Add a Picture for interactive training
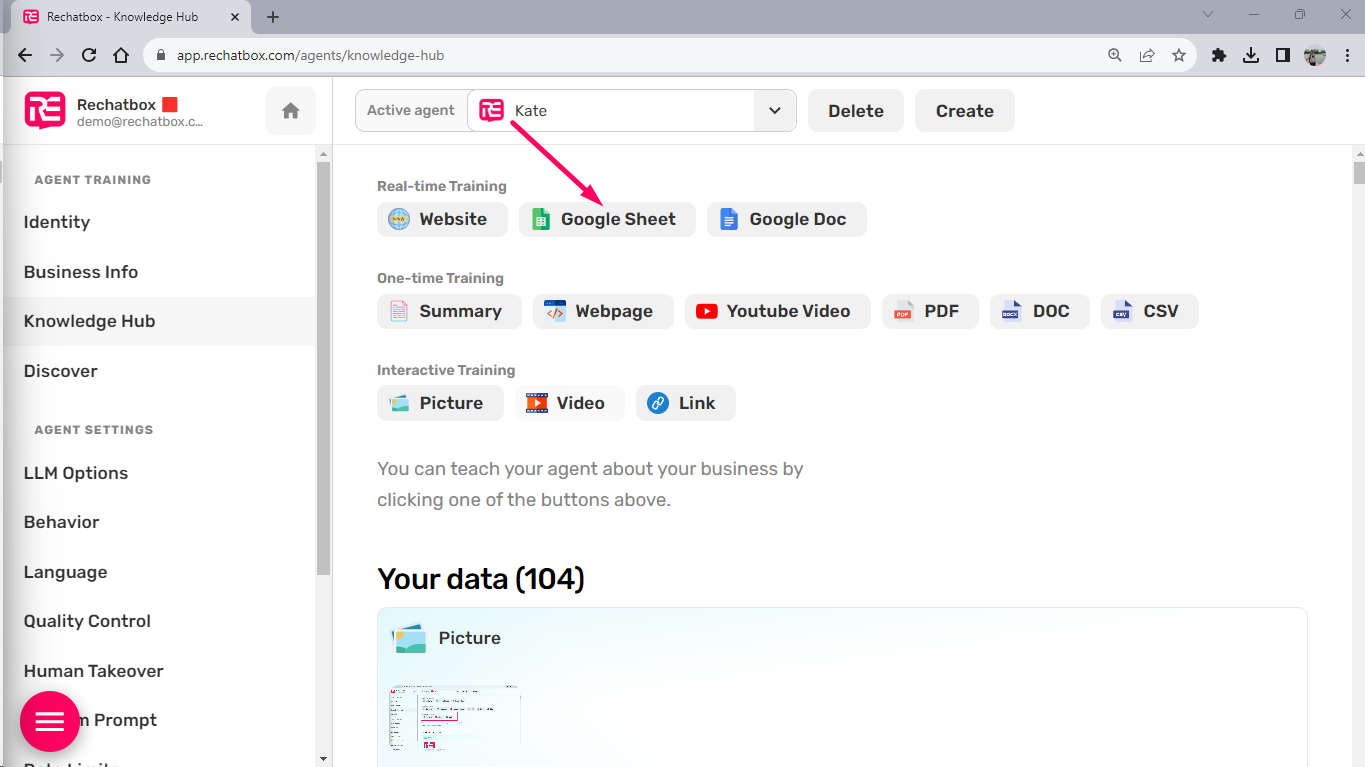 440,403
